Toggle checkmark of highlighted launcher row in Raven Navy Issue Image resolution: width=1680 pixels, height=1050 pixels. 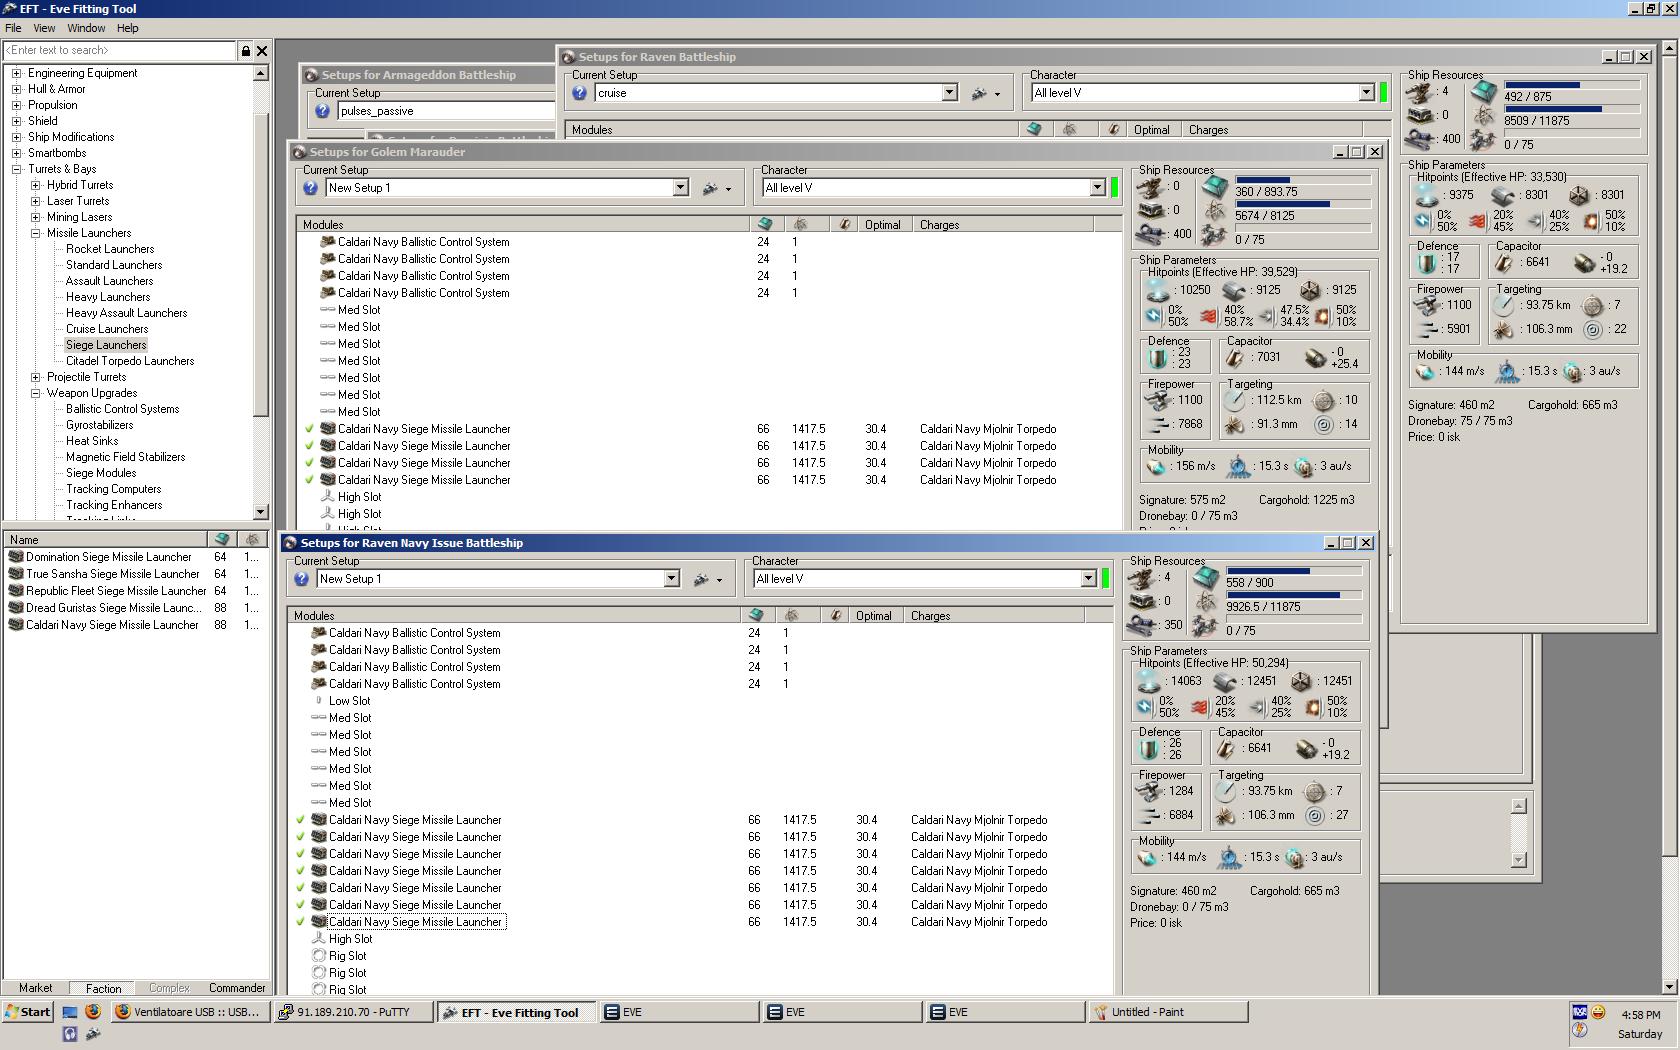coord(301,922)
